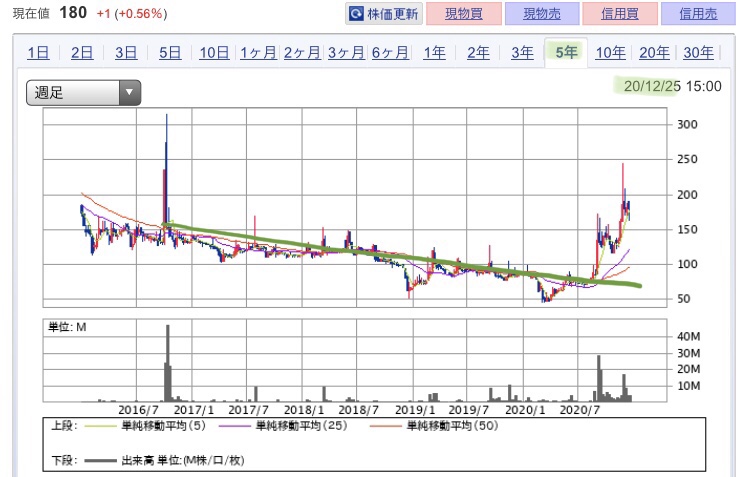742x477 pixels.
Task: Click the orange 50-period average legend line
Action: coord(385,426)
